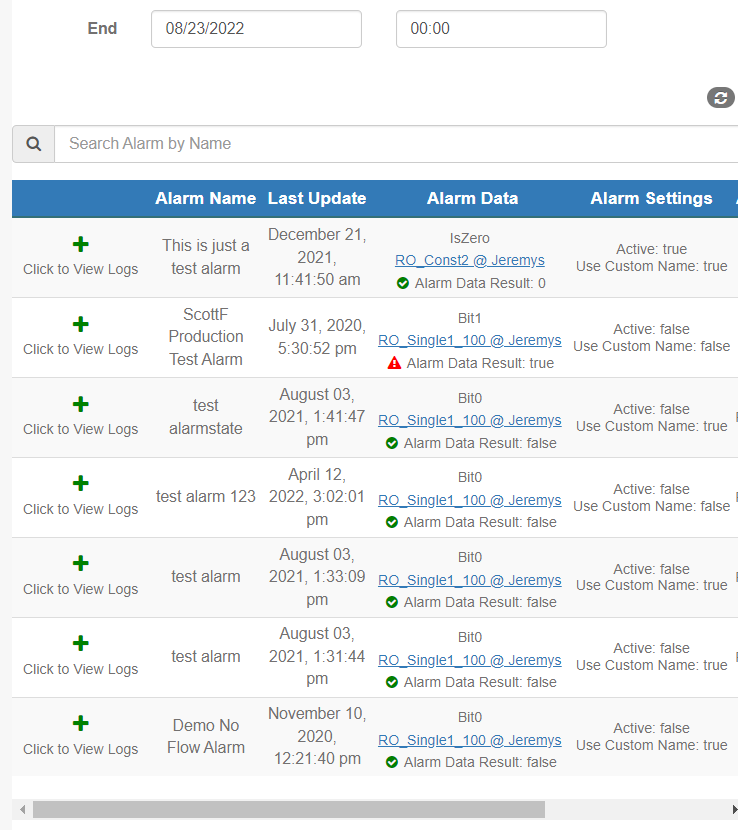The image size is (738, 830).
Task: Click plus icon for test alarm 123
Action: point(80,483)
